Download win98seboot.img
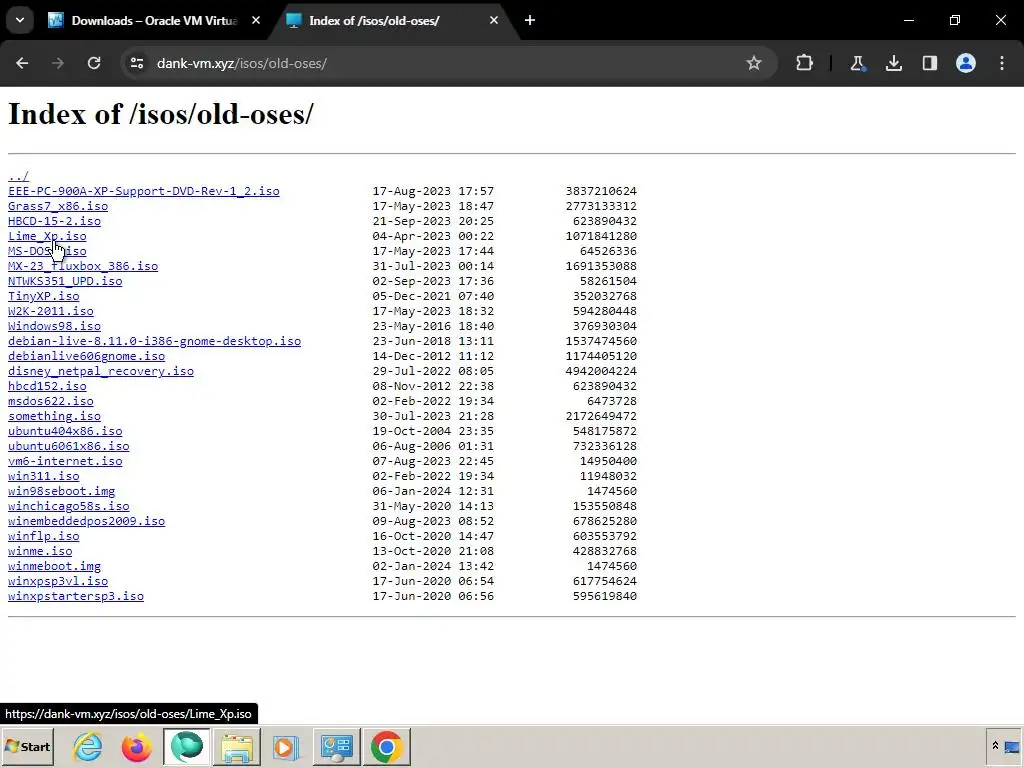 pos(61,492)
